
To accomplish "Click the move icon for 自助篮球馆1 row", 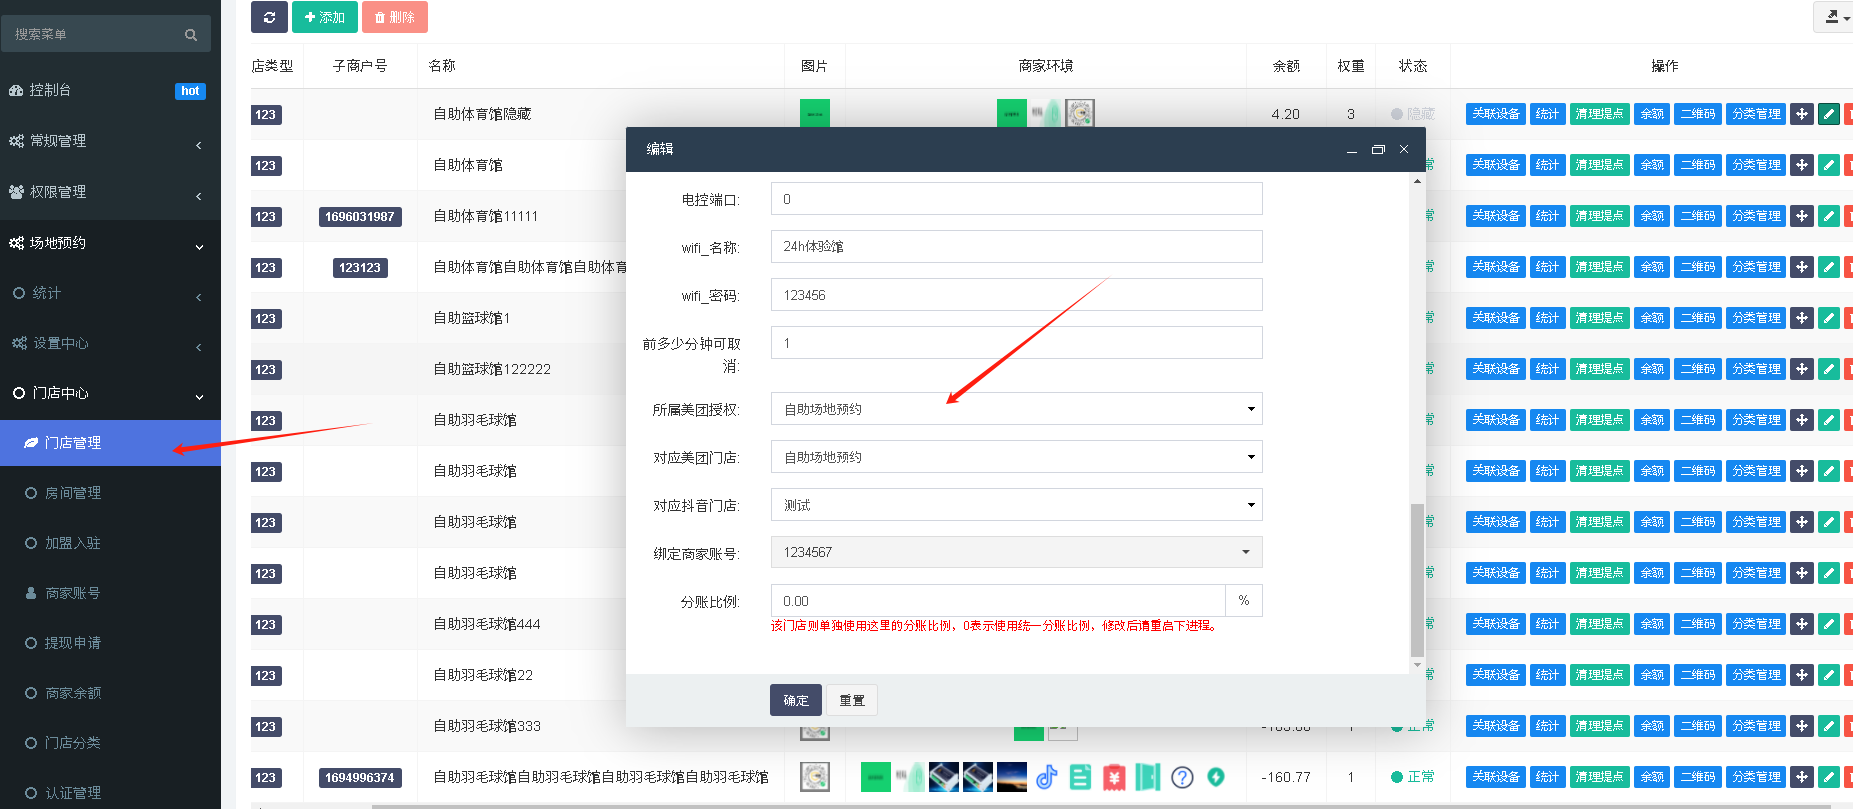I will coord(1802,318).
